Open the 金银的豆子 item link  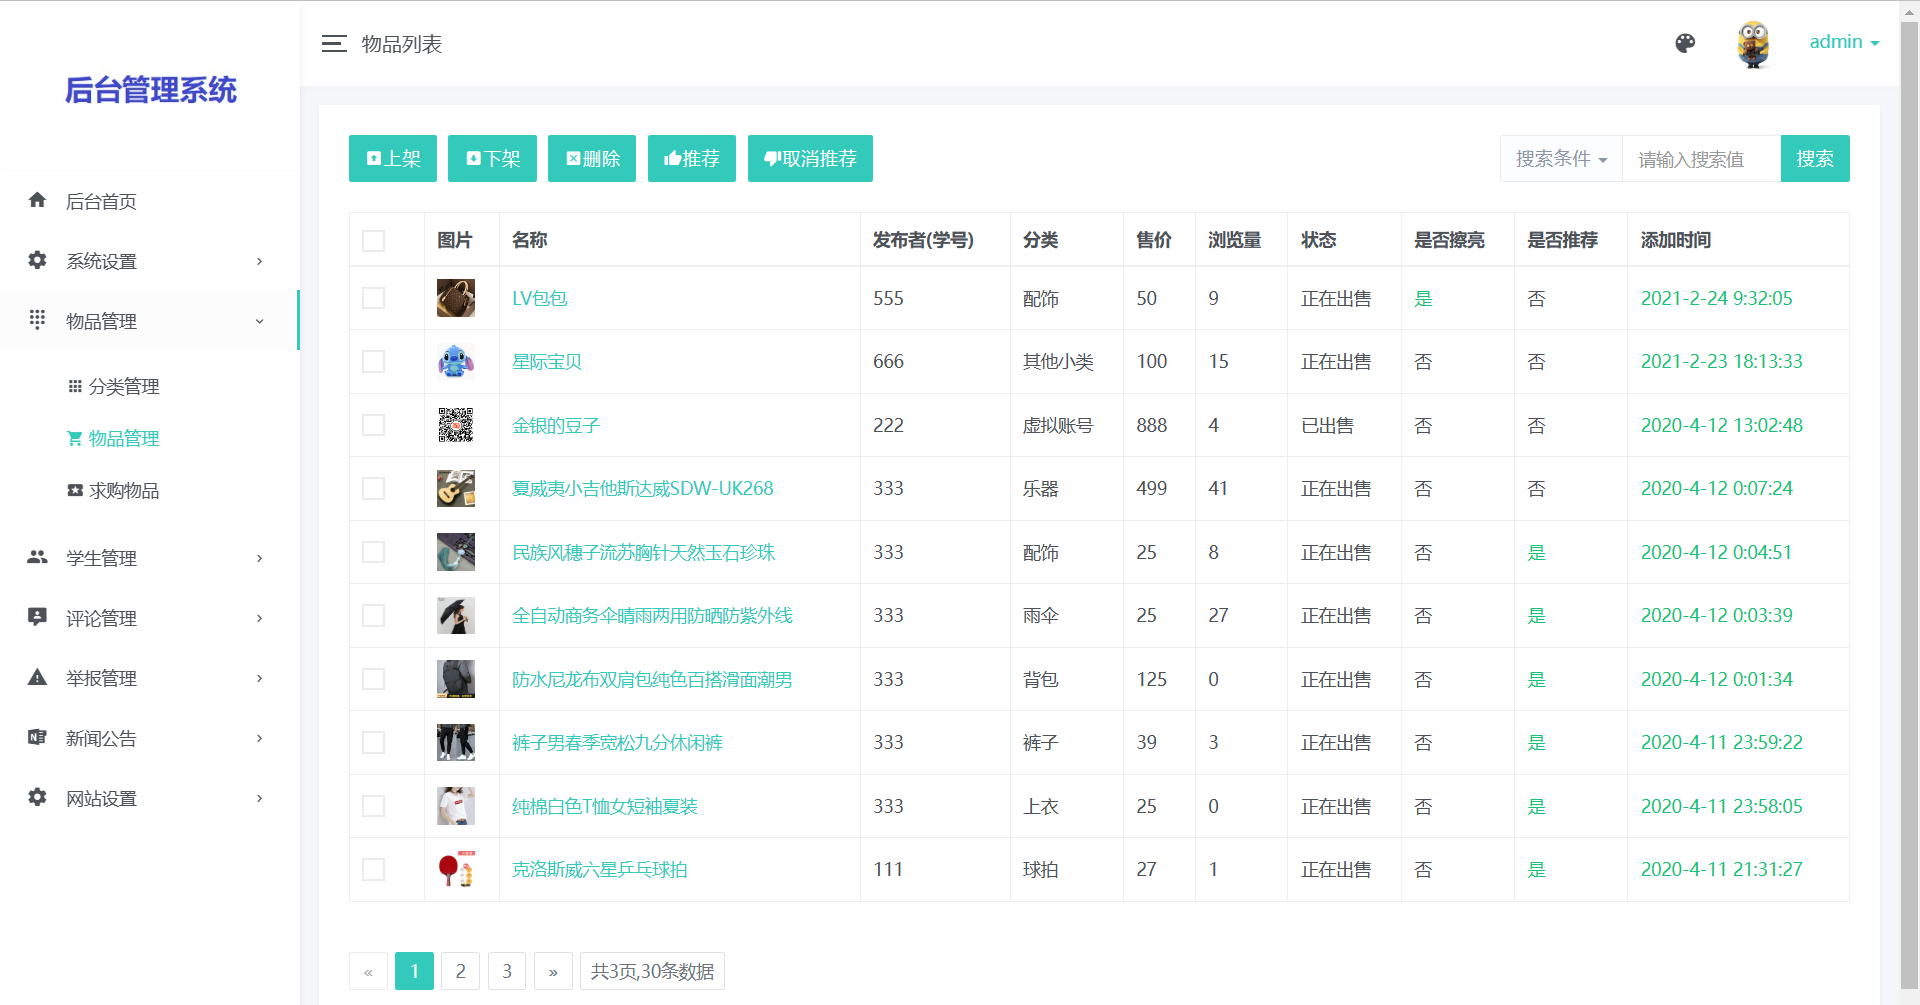pyautogui.click(x=556, y=426)
